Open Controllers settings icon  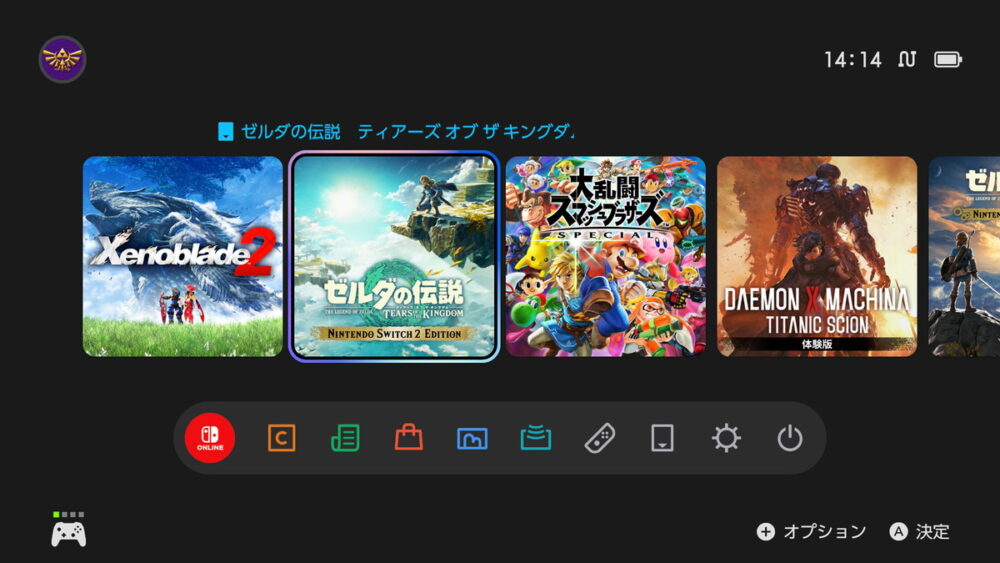(x=599, y=438)
